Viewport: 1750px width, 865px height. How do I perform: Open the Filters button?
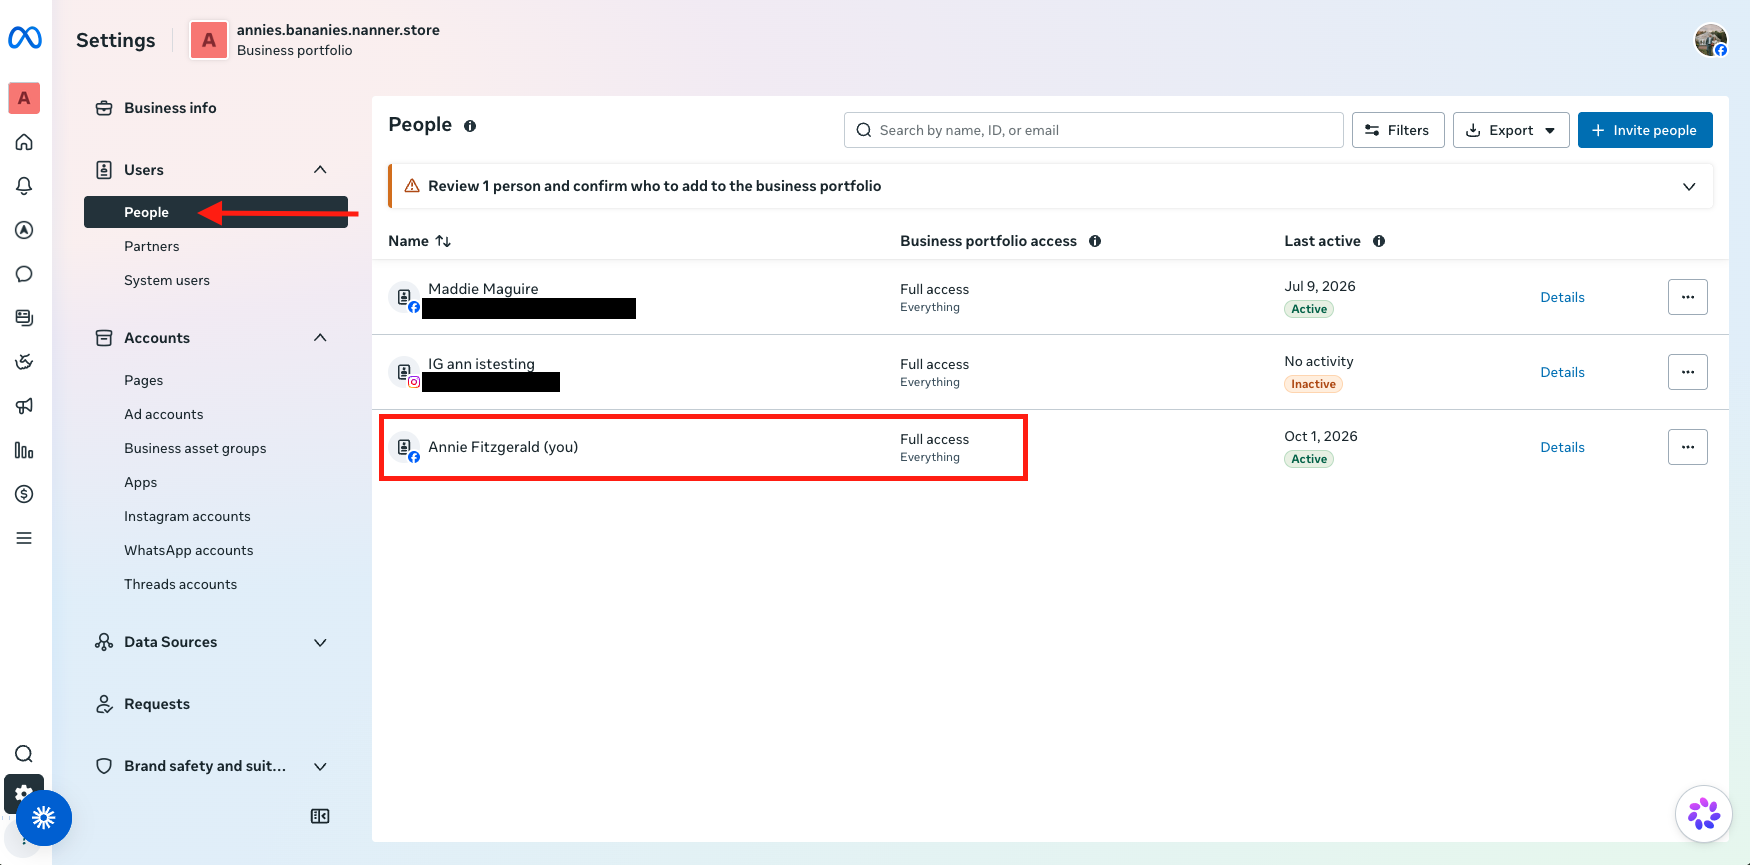[x=1398, y=130]
